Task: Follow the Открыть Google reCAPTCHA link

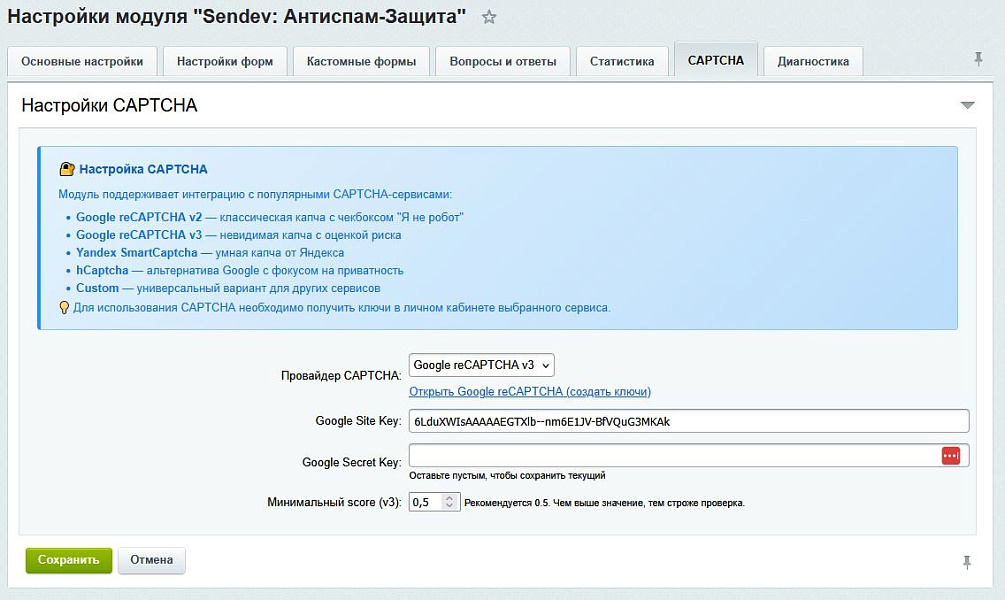Action: click(530, 391)
